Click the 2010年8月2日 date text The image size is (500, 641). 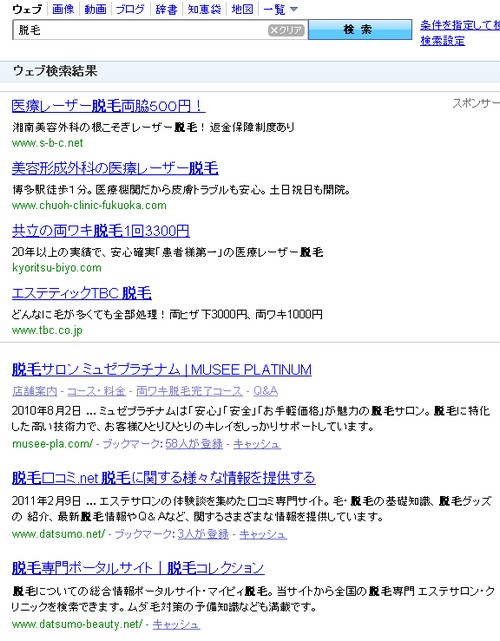tap(46, 410)
